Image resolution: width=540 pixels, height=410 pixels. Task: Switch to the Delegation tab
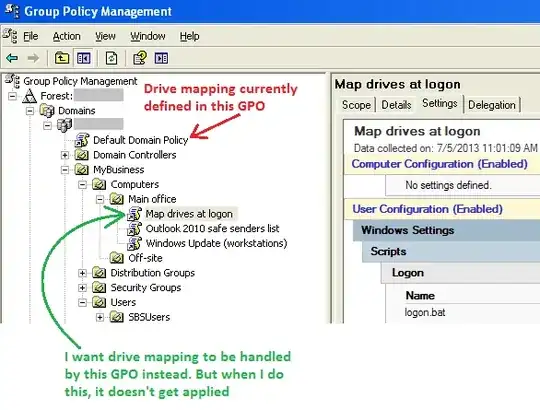492,105
